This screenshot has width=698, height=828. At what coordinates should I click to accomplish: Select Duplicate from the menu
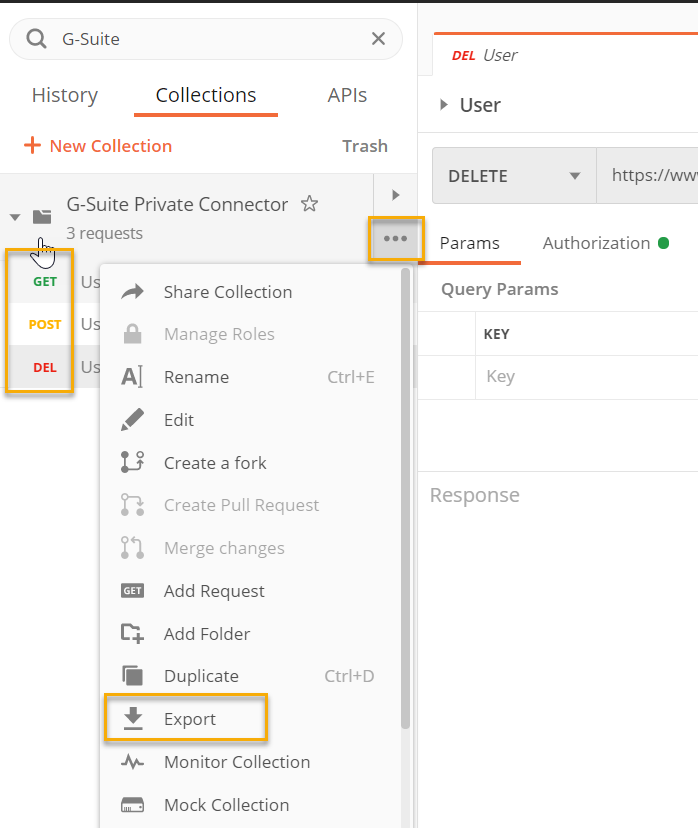(250, 676)
